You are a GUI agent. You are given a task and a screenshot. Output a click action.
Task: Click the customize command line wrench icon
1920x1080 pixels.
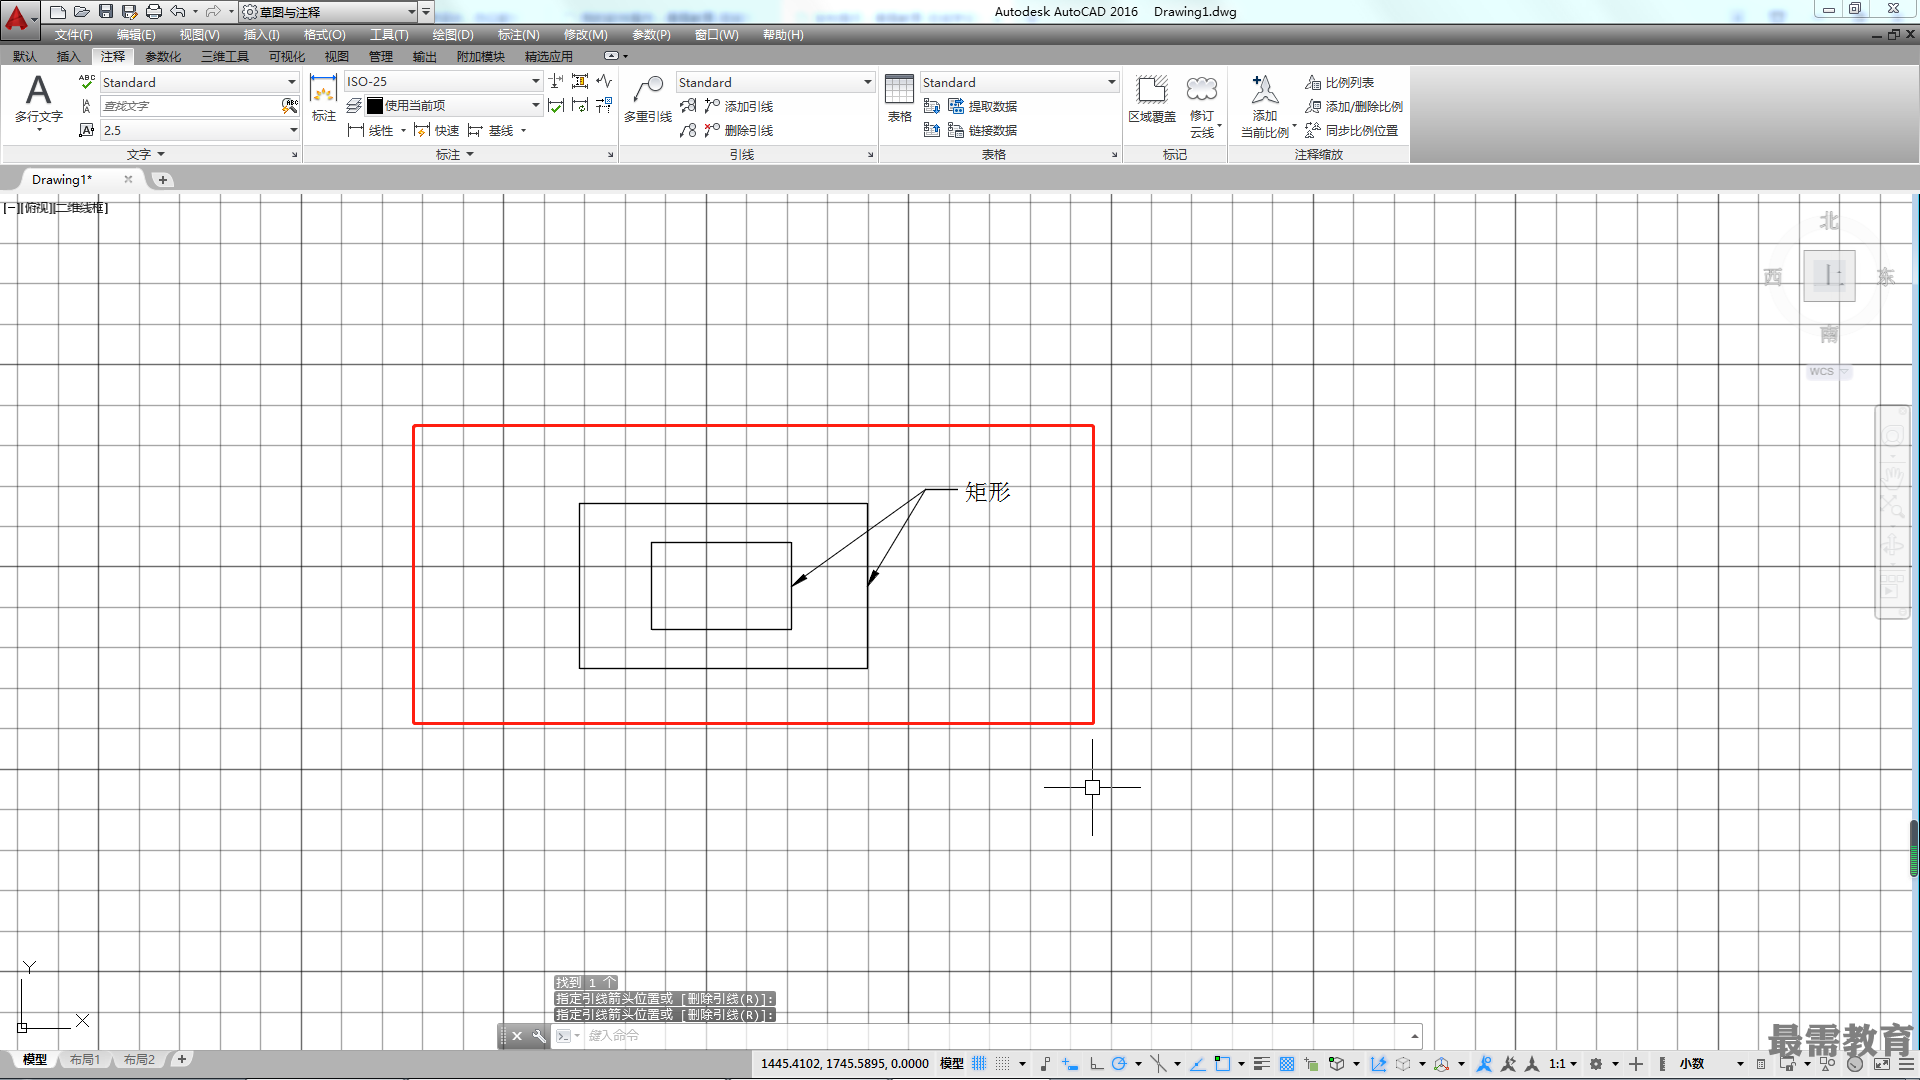pos(539,1036)
